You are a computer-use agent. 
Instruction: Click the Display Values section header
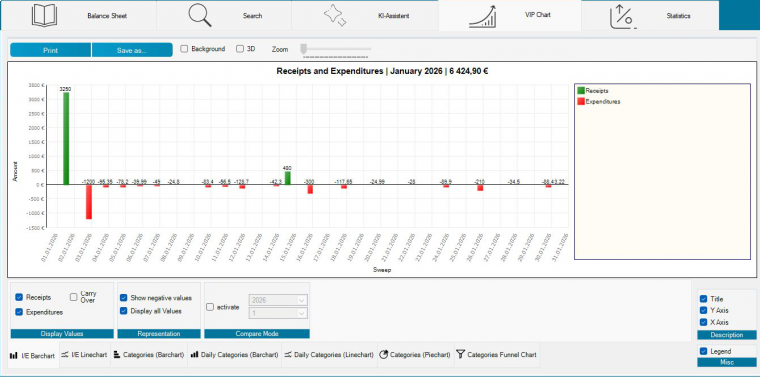62,334
